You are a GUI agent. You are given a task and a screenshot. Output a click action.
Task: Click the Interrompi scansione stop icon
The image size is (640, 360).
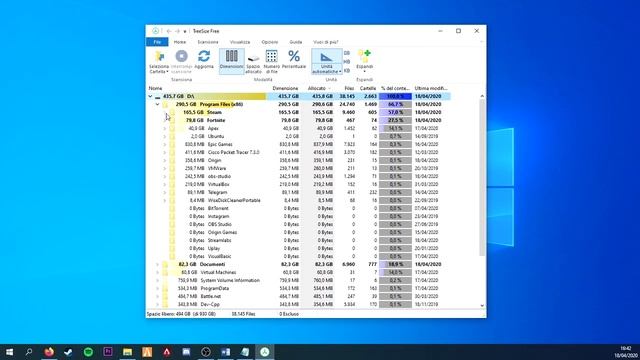(181, 56)
